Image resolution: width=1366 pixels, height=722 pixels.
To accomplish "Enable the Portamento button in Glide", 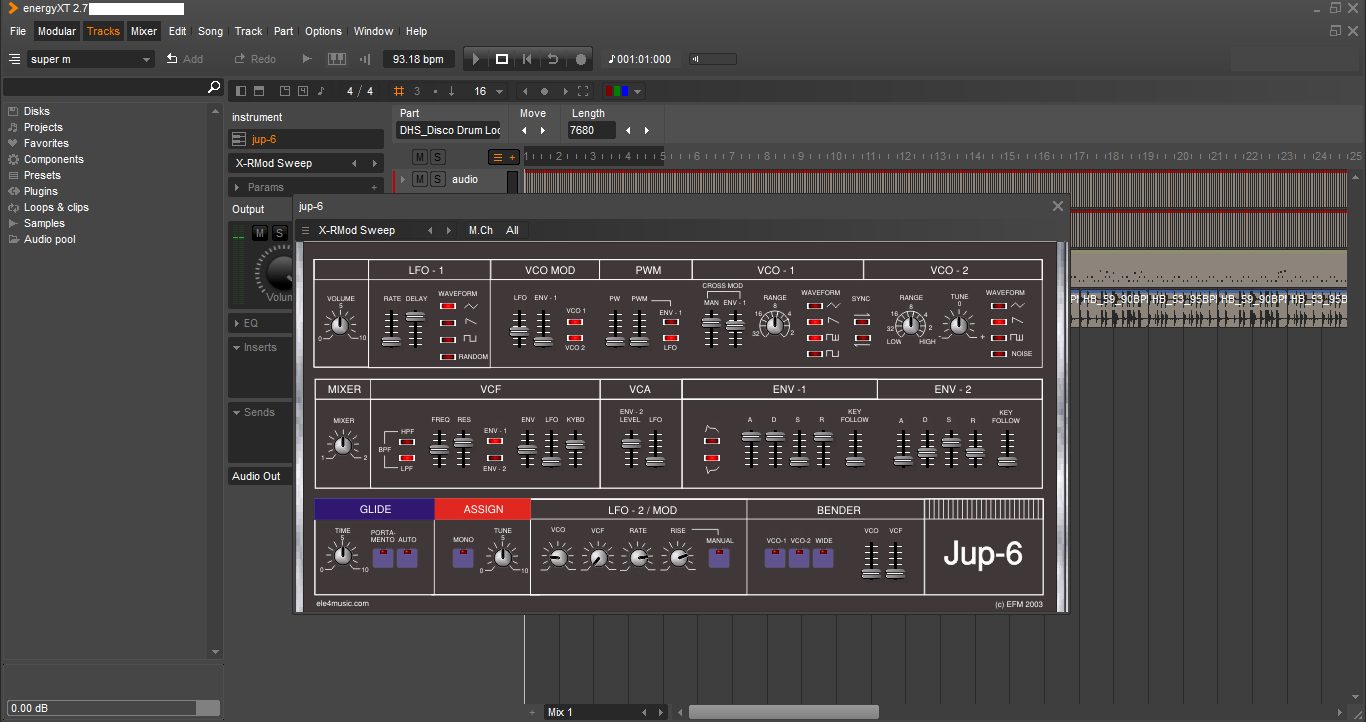I will 383,559.
